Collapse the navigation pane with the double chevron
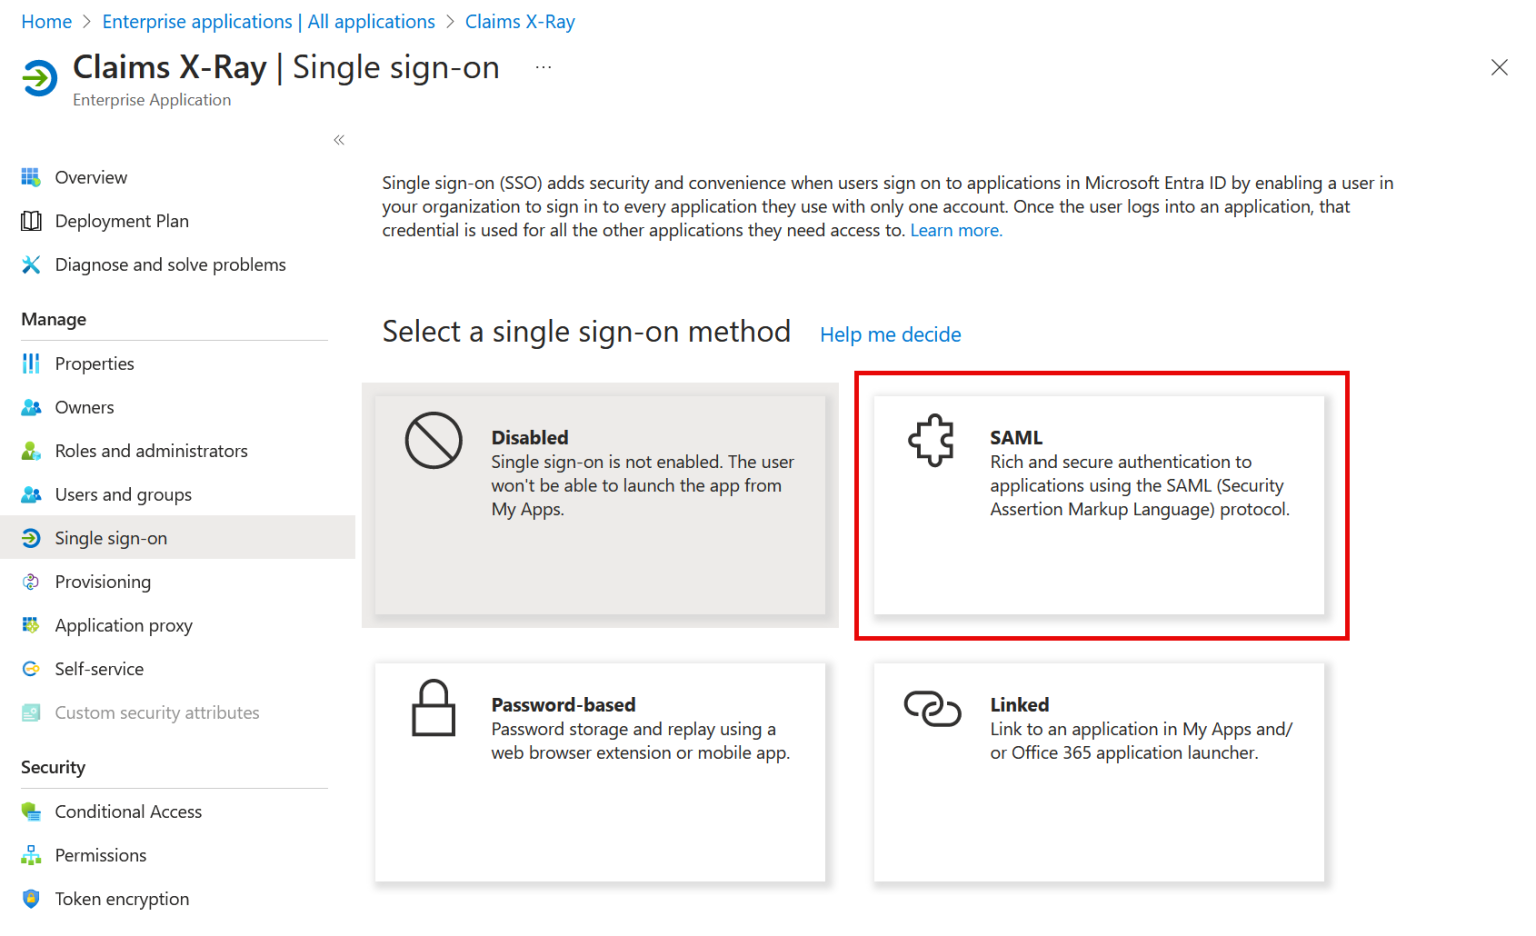Screen dimensions: 1536x936 [338, 140]
